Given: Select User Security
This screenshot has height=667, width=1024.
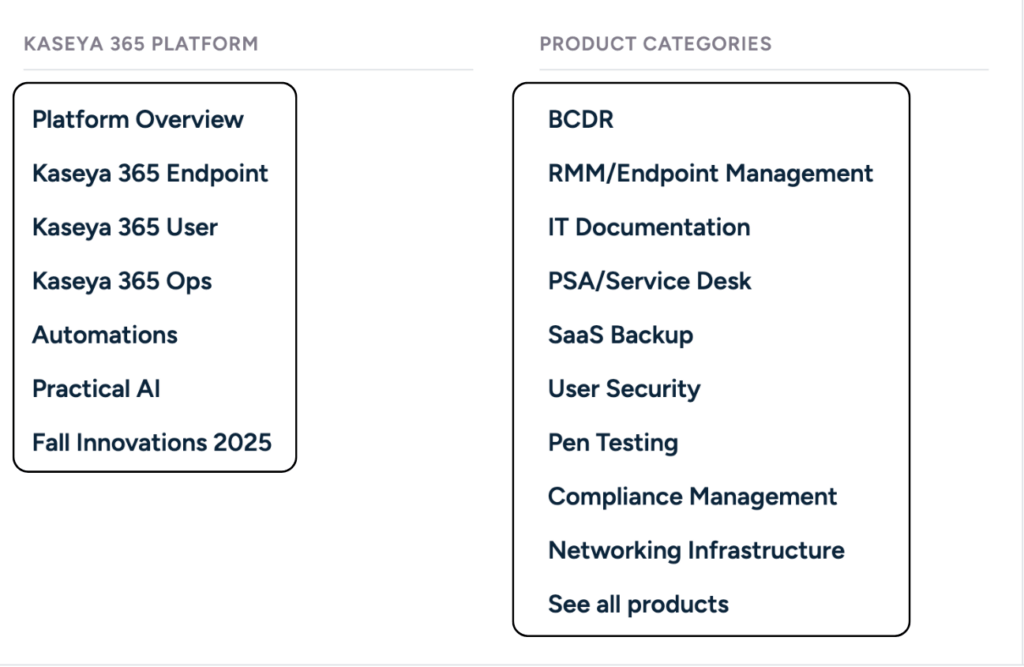Looking at the screenshot, I should [624, 390].
